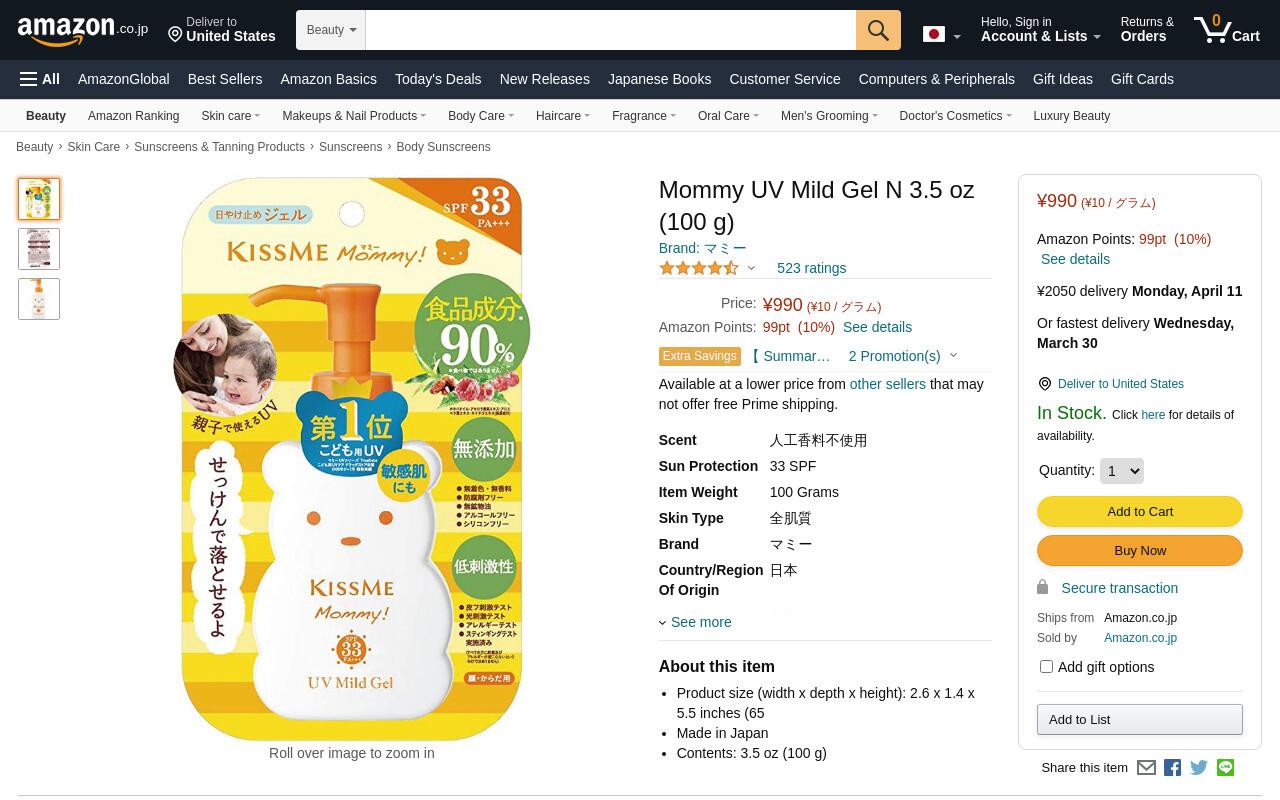Image resolution: width=1280 pixels, height=800 pixels.
Task: Open the All hamburger menu
Action: [40, 79]
